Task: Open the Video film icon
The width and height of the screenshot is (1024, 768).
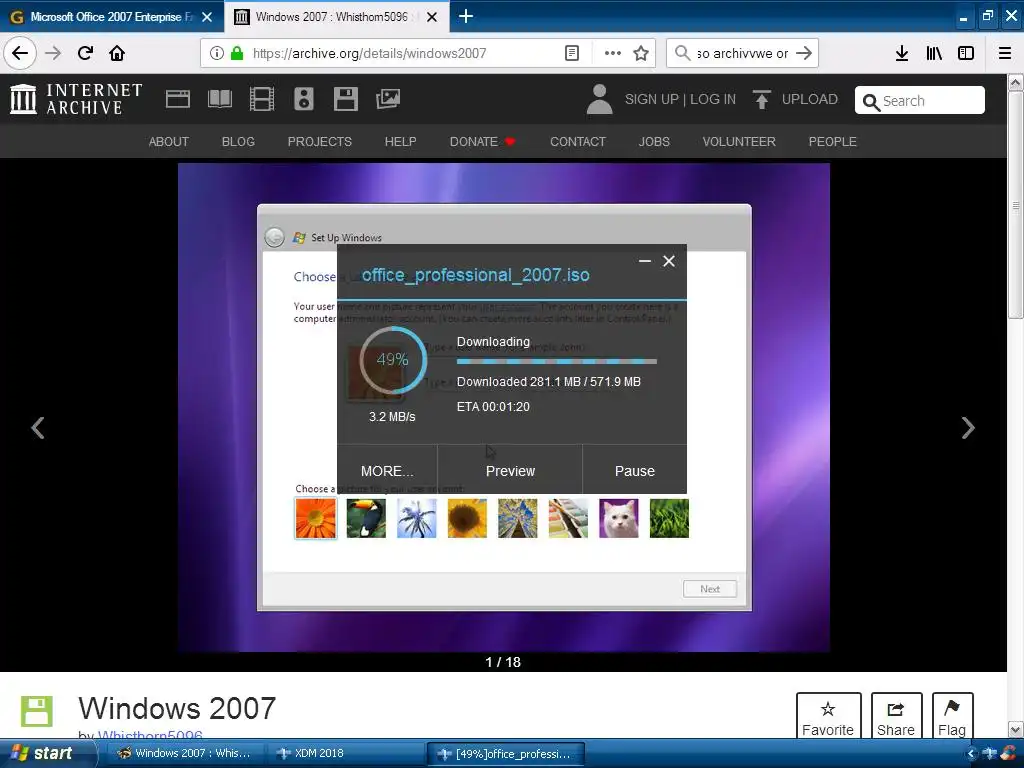Action: pos(262,99)
